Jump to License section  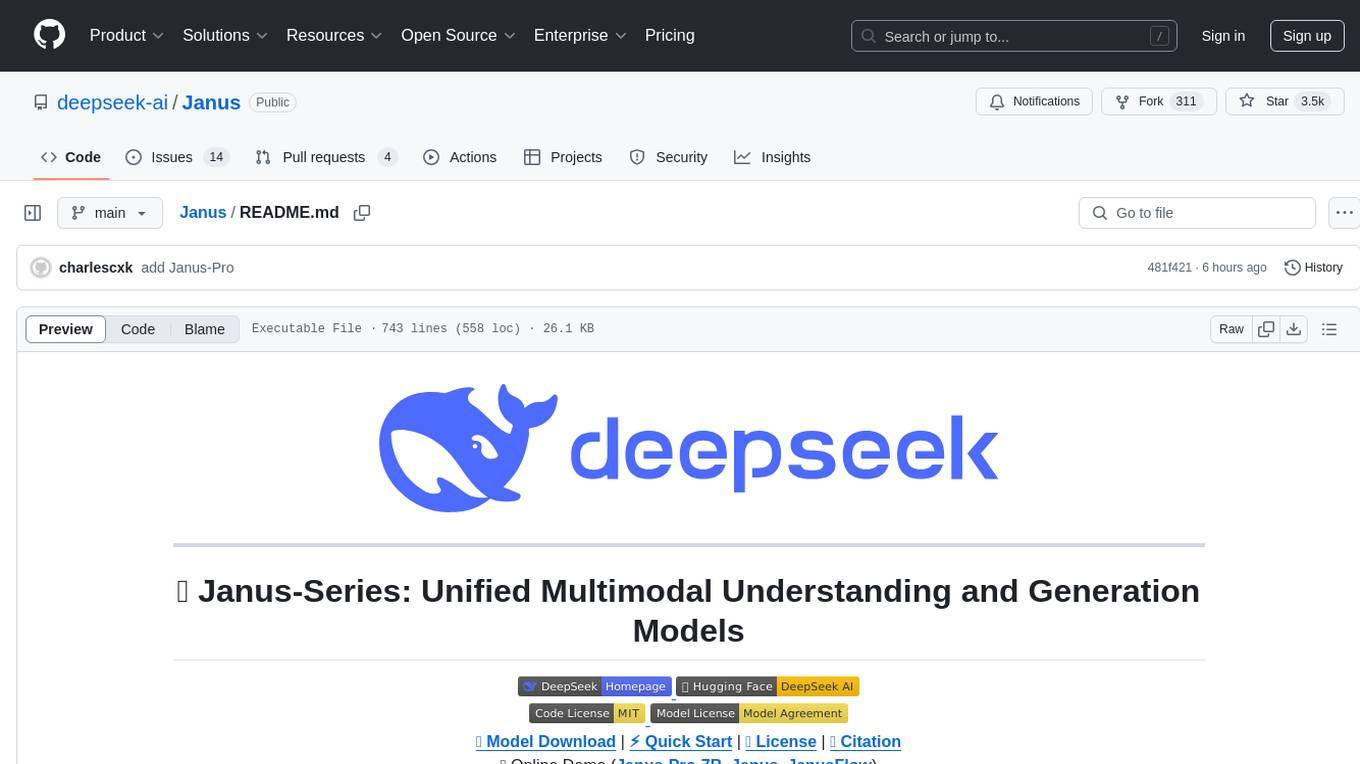[x=781, y=741]
